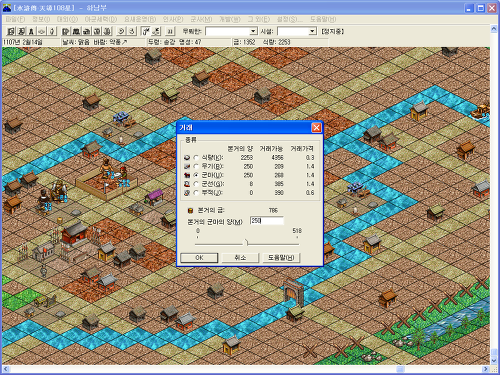Click the second icon in the second toolbar group
Image resolution: width=500 pixels, height=375 pixels.
(x=76, y=31)
